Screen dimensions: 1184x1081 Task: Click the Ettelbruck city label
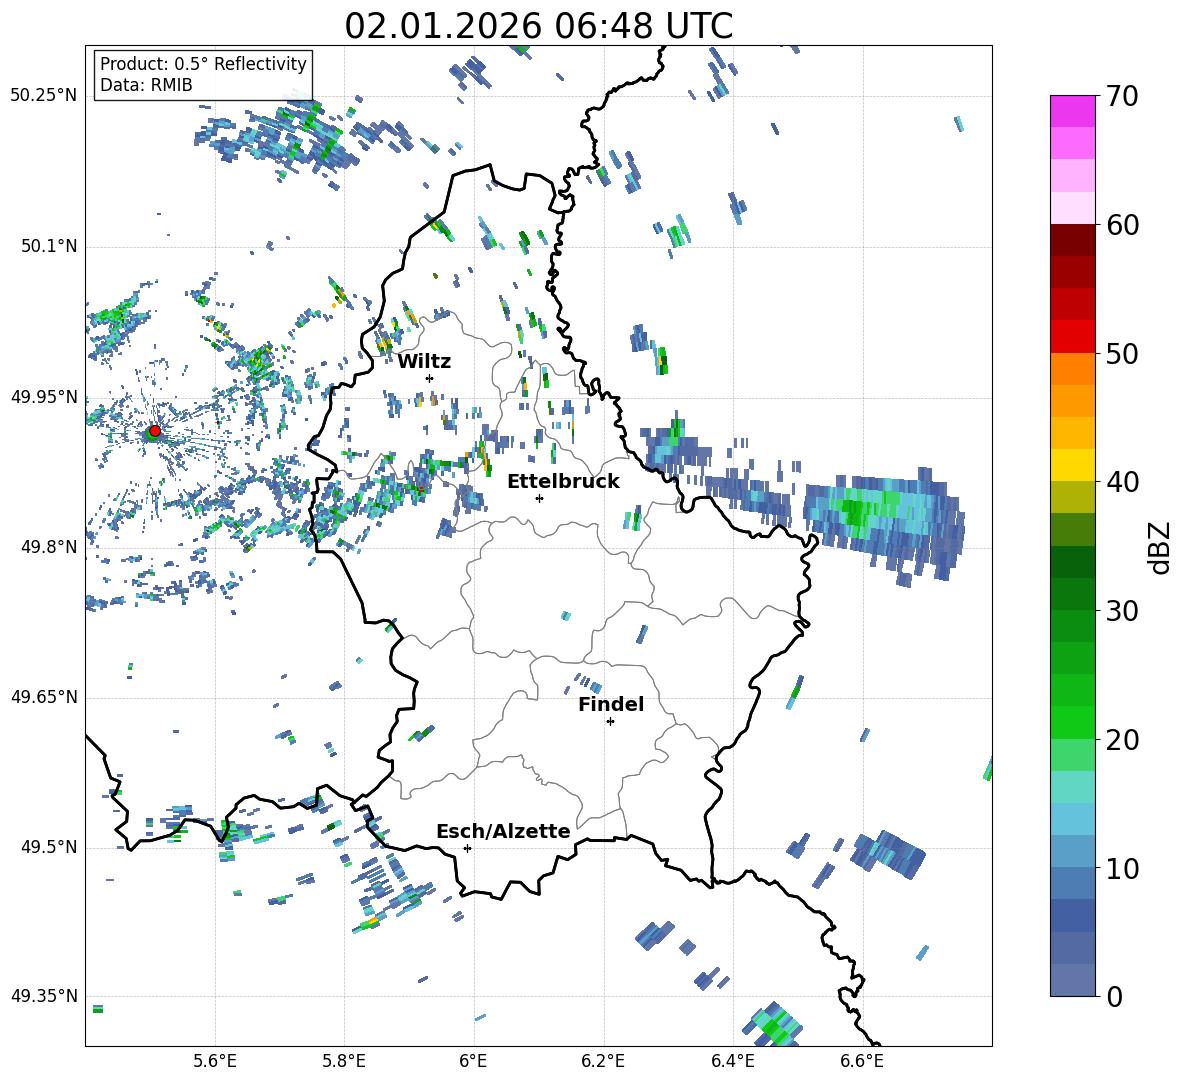pos(563,482)
